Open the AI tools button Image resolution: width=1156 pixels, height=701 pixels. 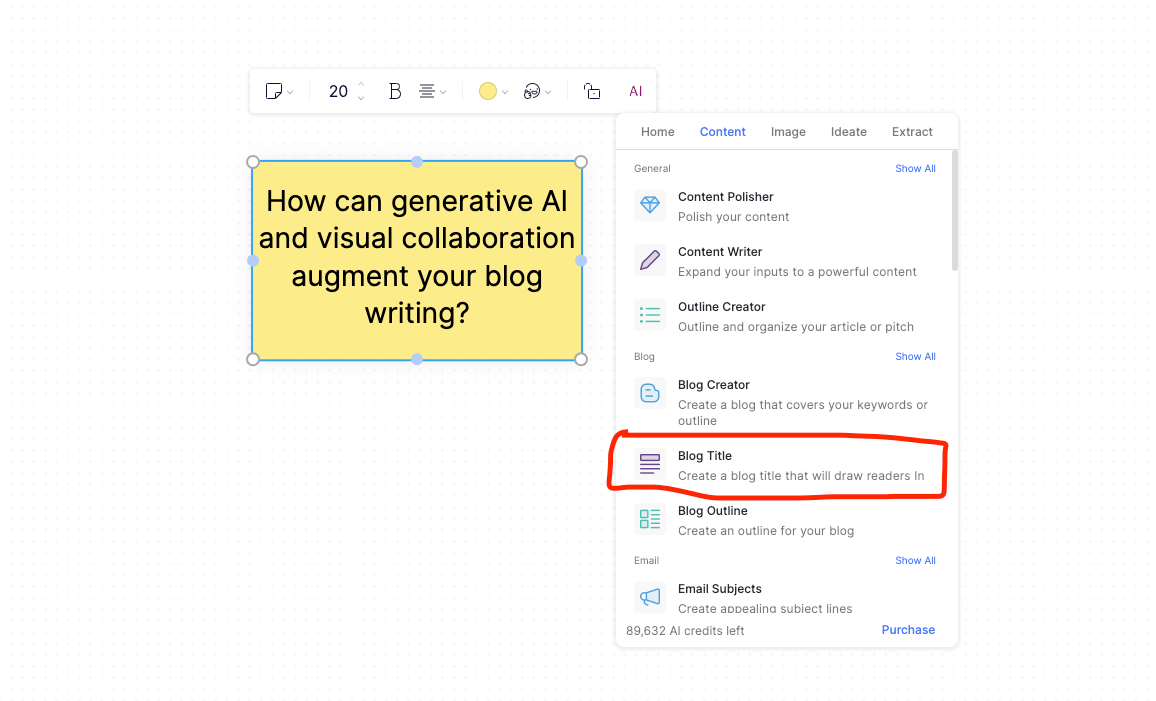636,91
